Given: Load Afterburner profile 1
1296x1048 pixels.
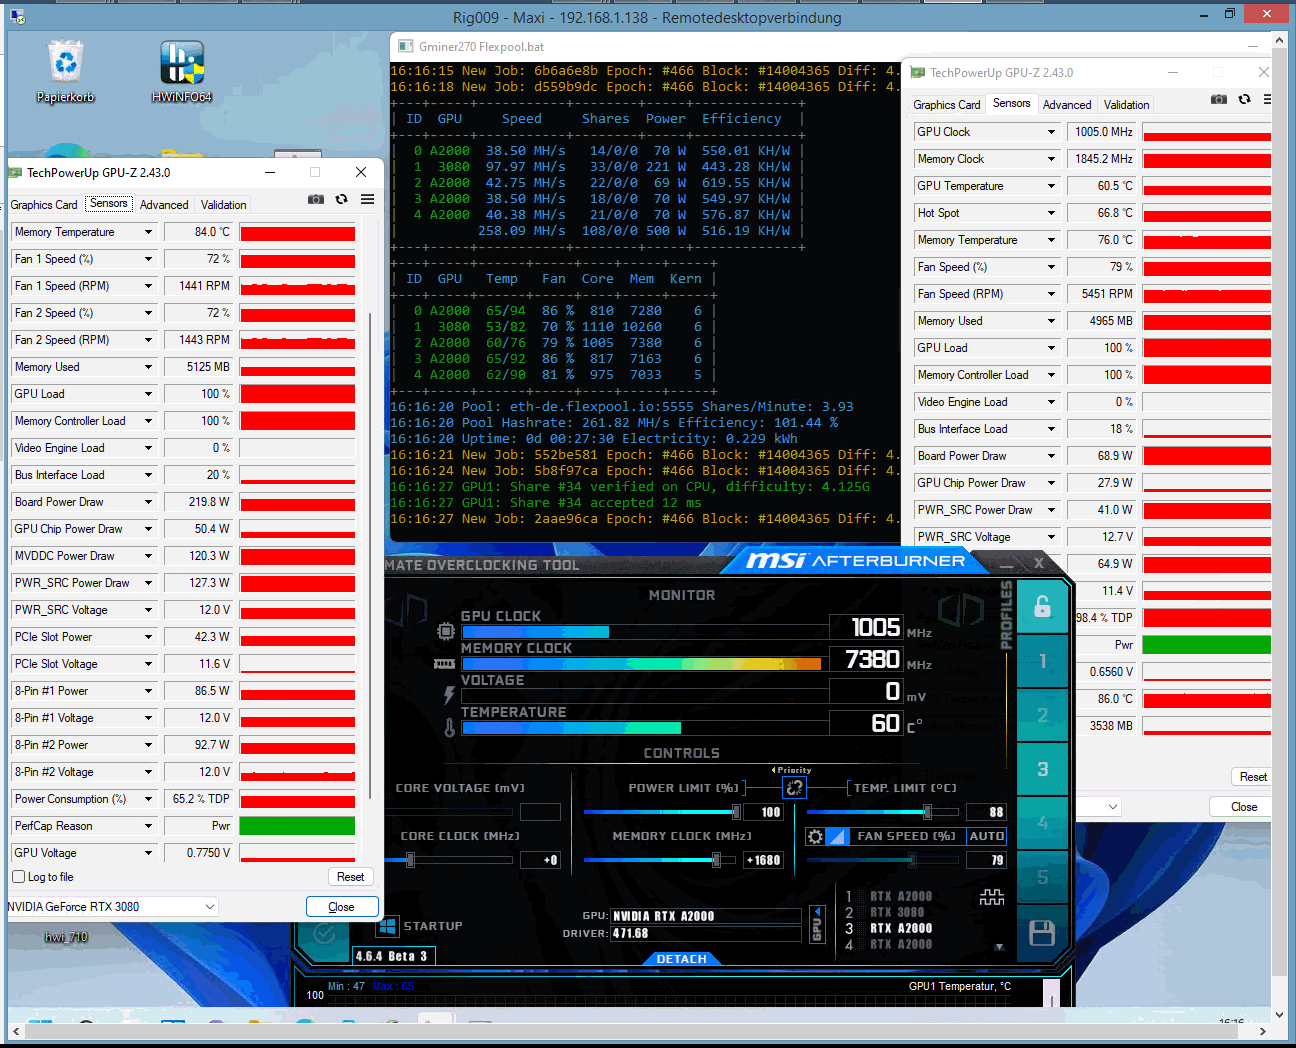Looking at the screenshot, I should point(1042,661).
